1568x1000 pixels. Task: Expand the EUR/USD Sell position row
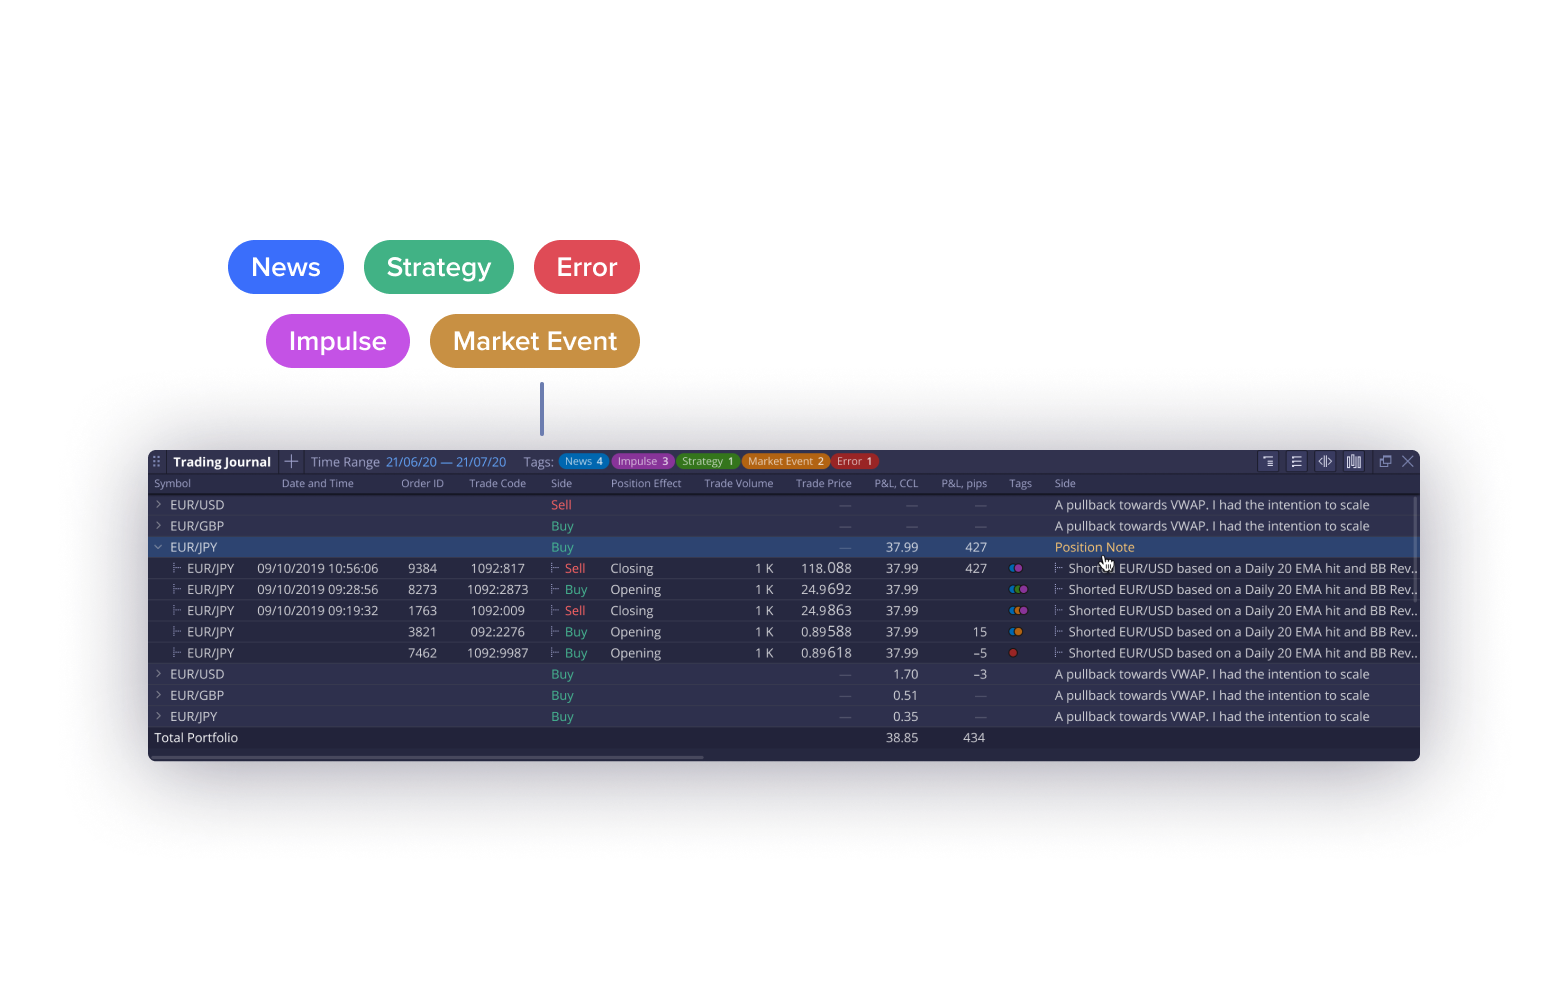[x=158, y=505]
